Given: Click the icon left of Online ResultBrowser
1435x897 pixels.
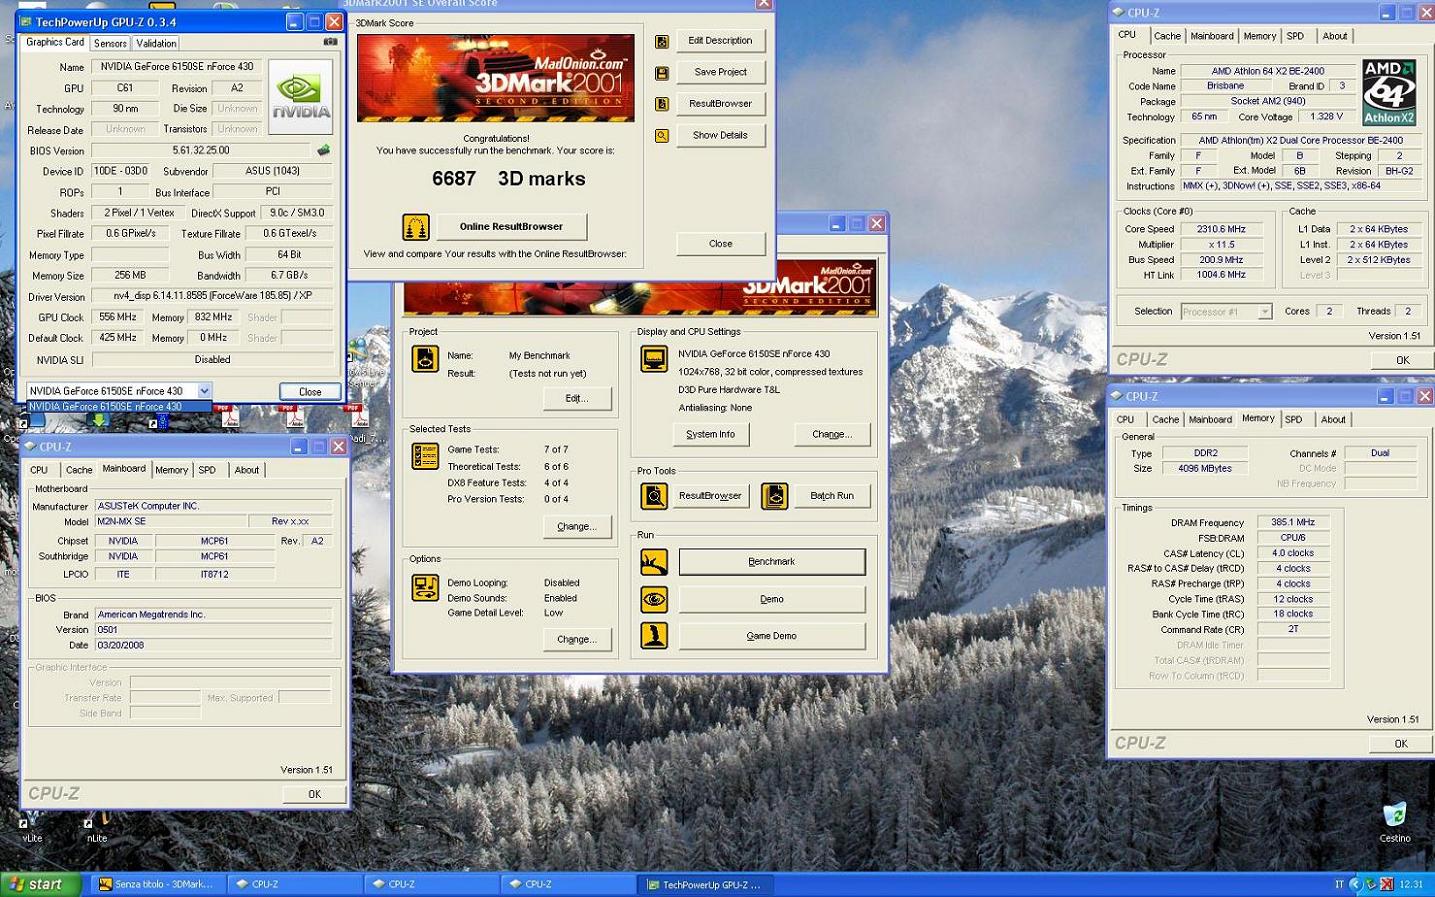Looking at the screenshot, I should (416, 227).
